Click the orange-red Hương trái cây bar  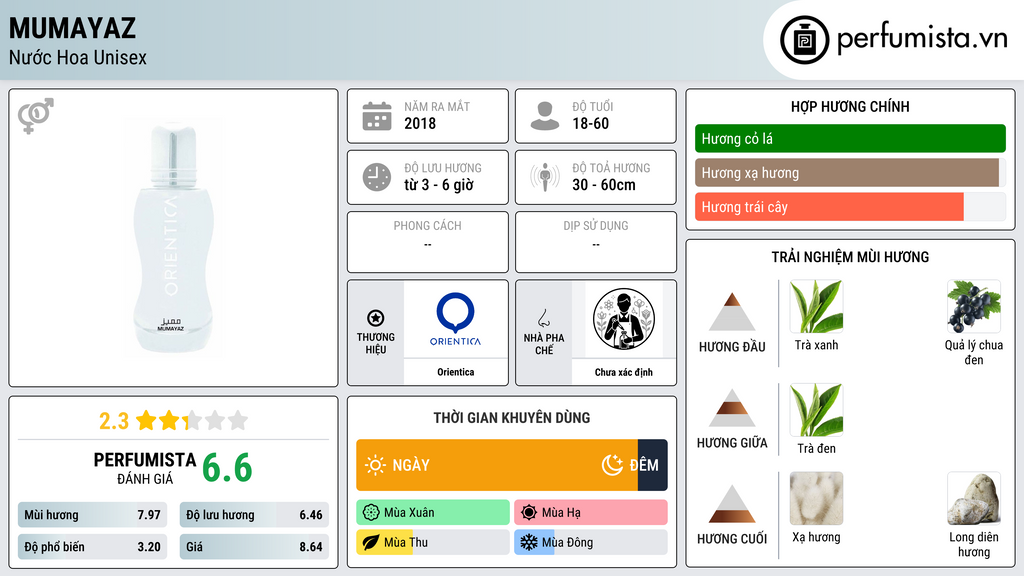pos(829,207)
